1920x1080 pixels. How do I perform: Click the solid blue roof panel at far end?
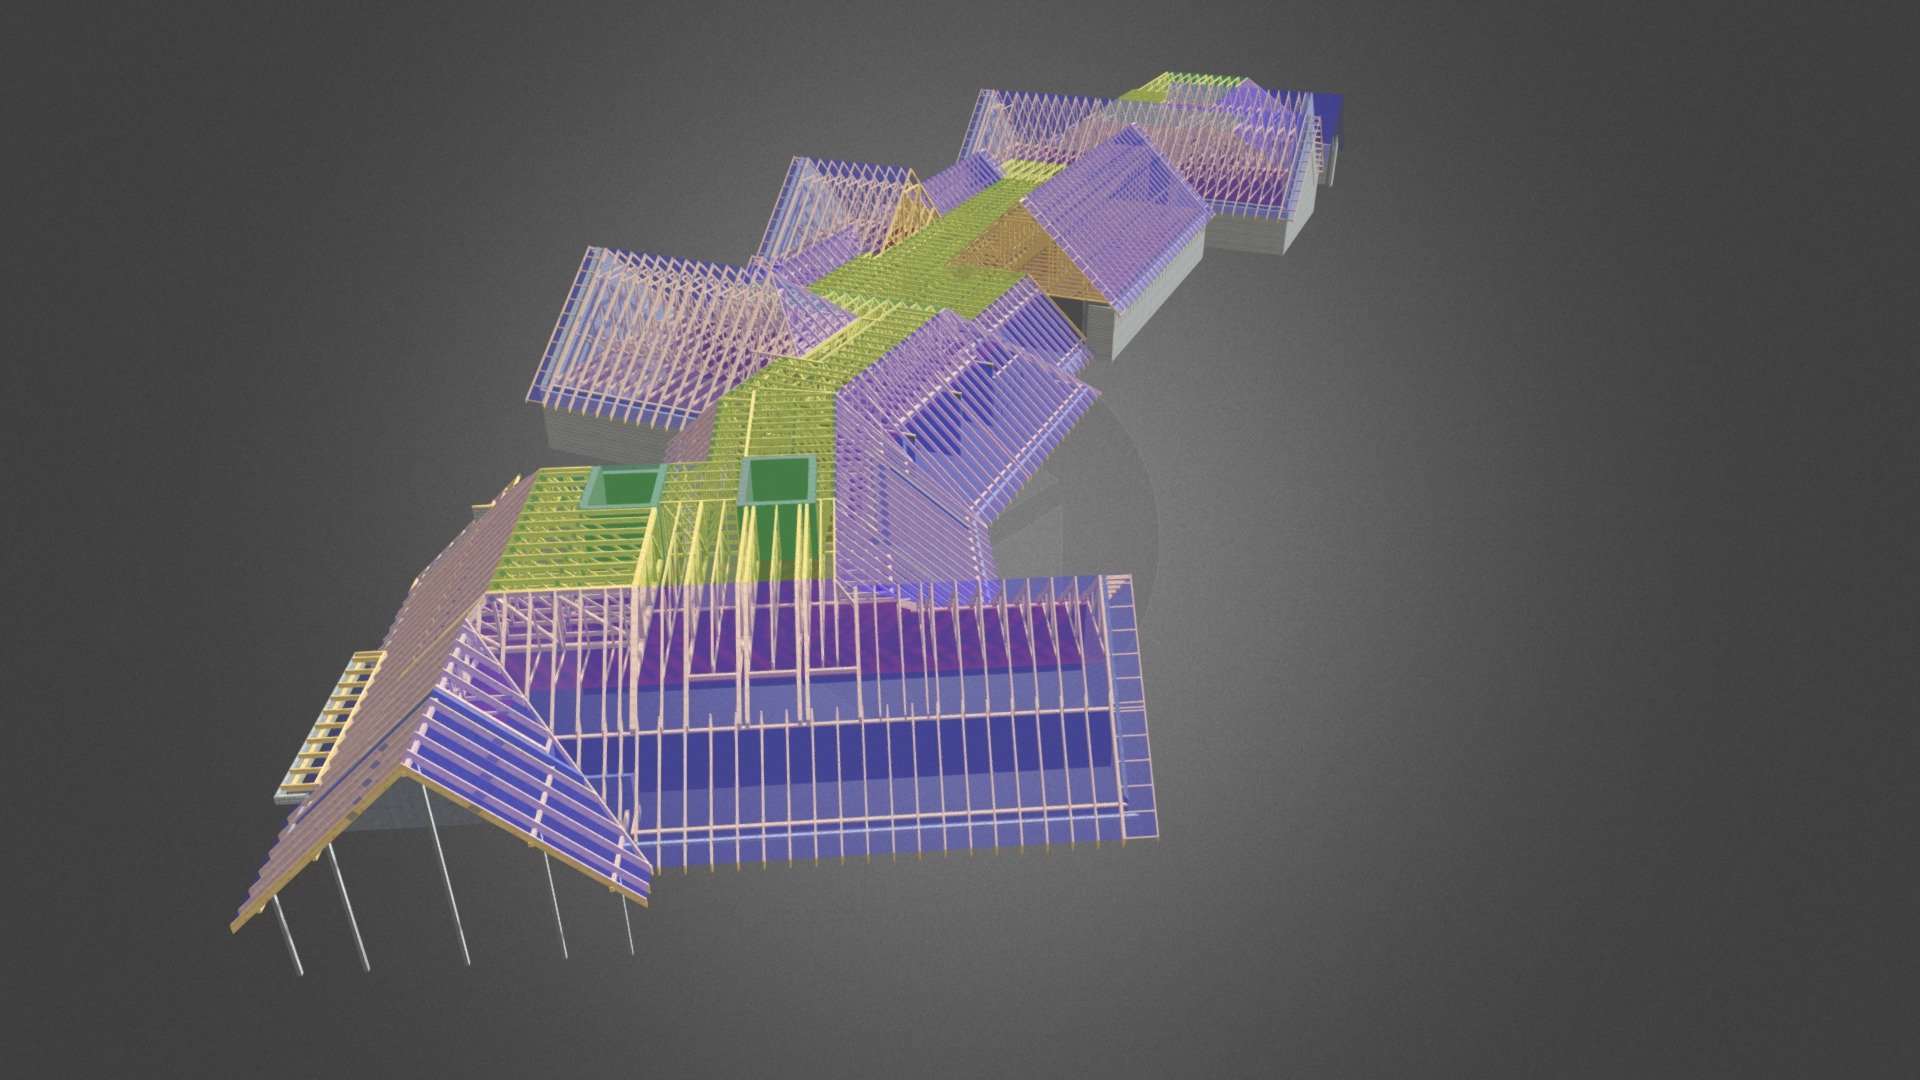(x=1326, y=110)
